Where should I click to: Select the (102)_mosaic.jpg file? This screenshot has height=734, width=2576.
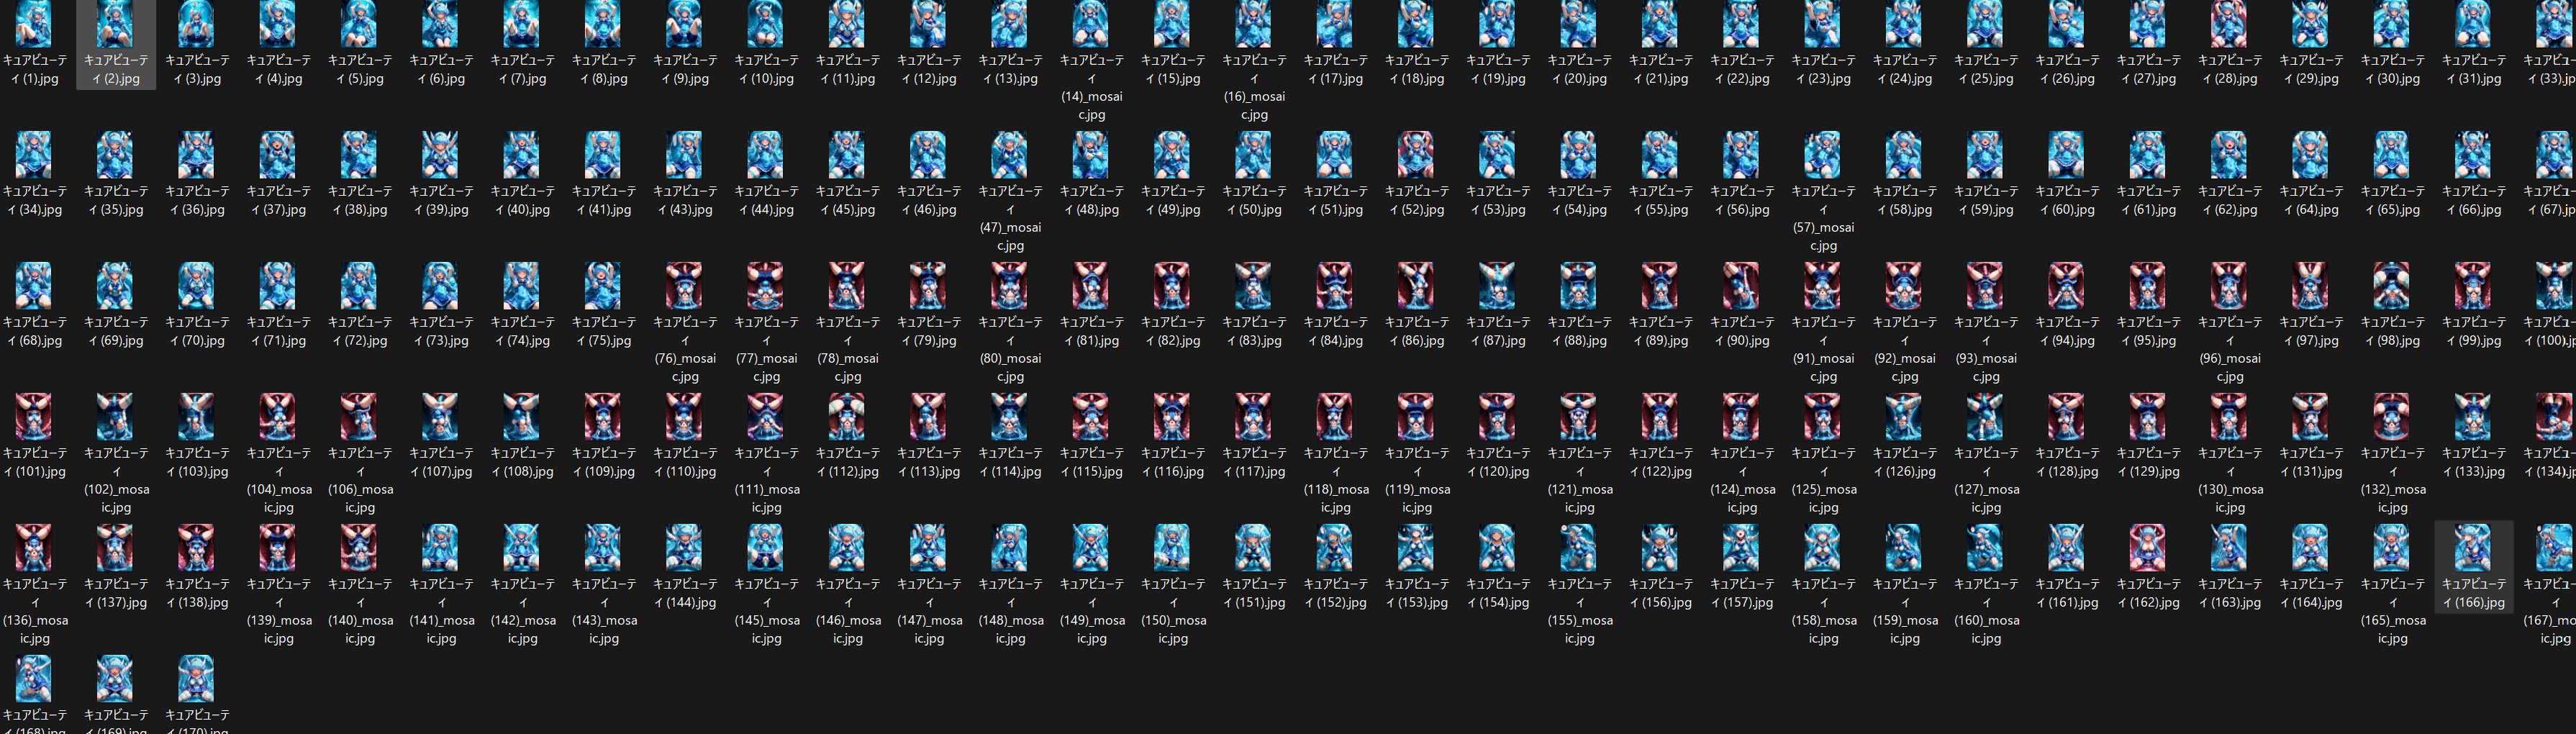[x=115, y=417]
